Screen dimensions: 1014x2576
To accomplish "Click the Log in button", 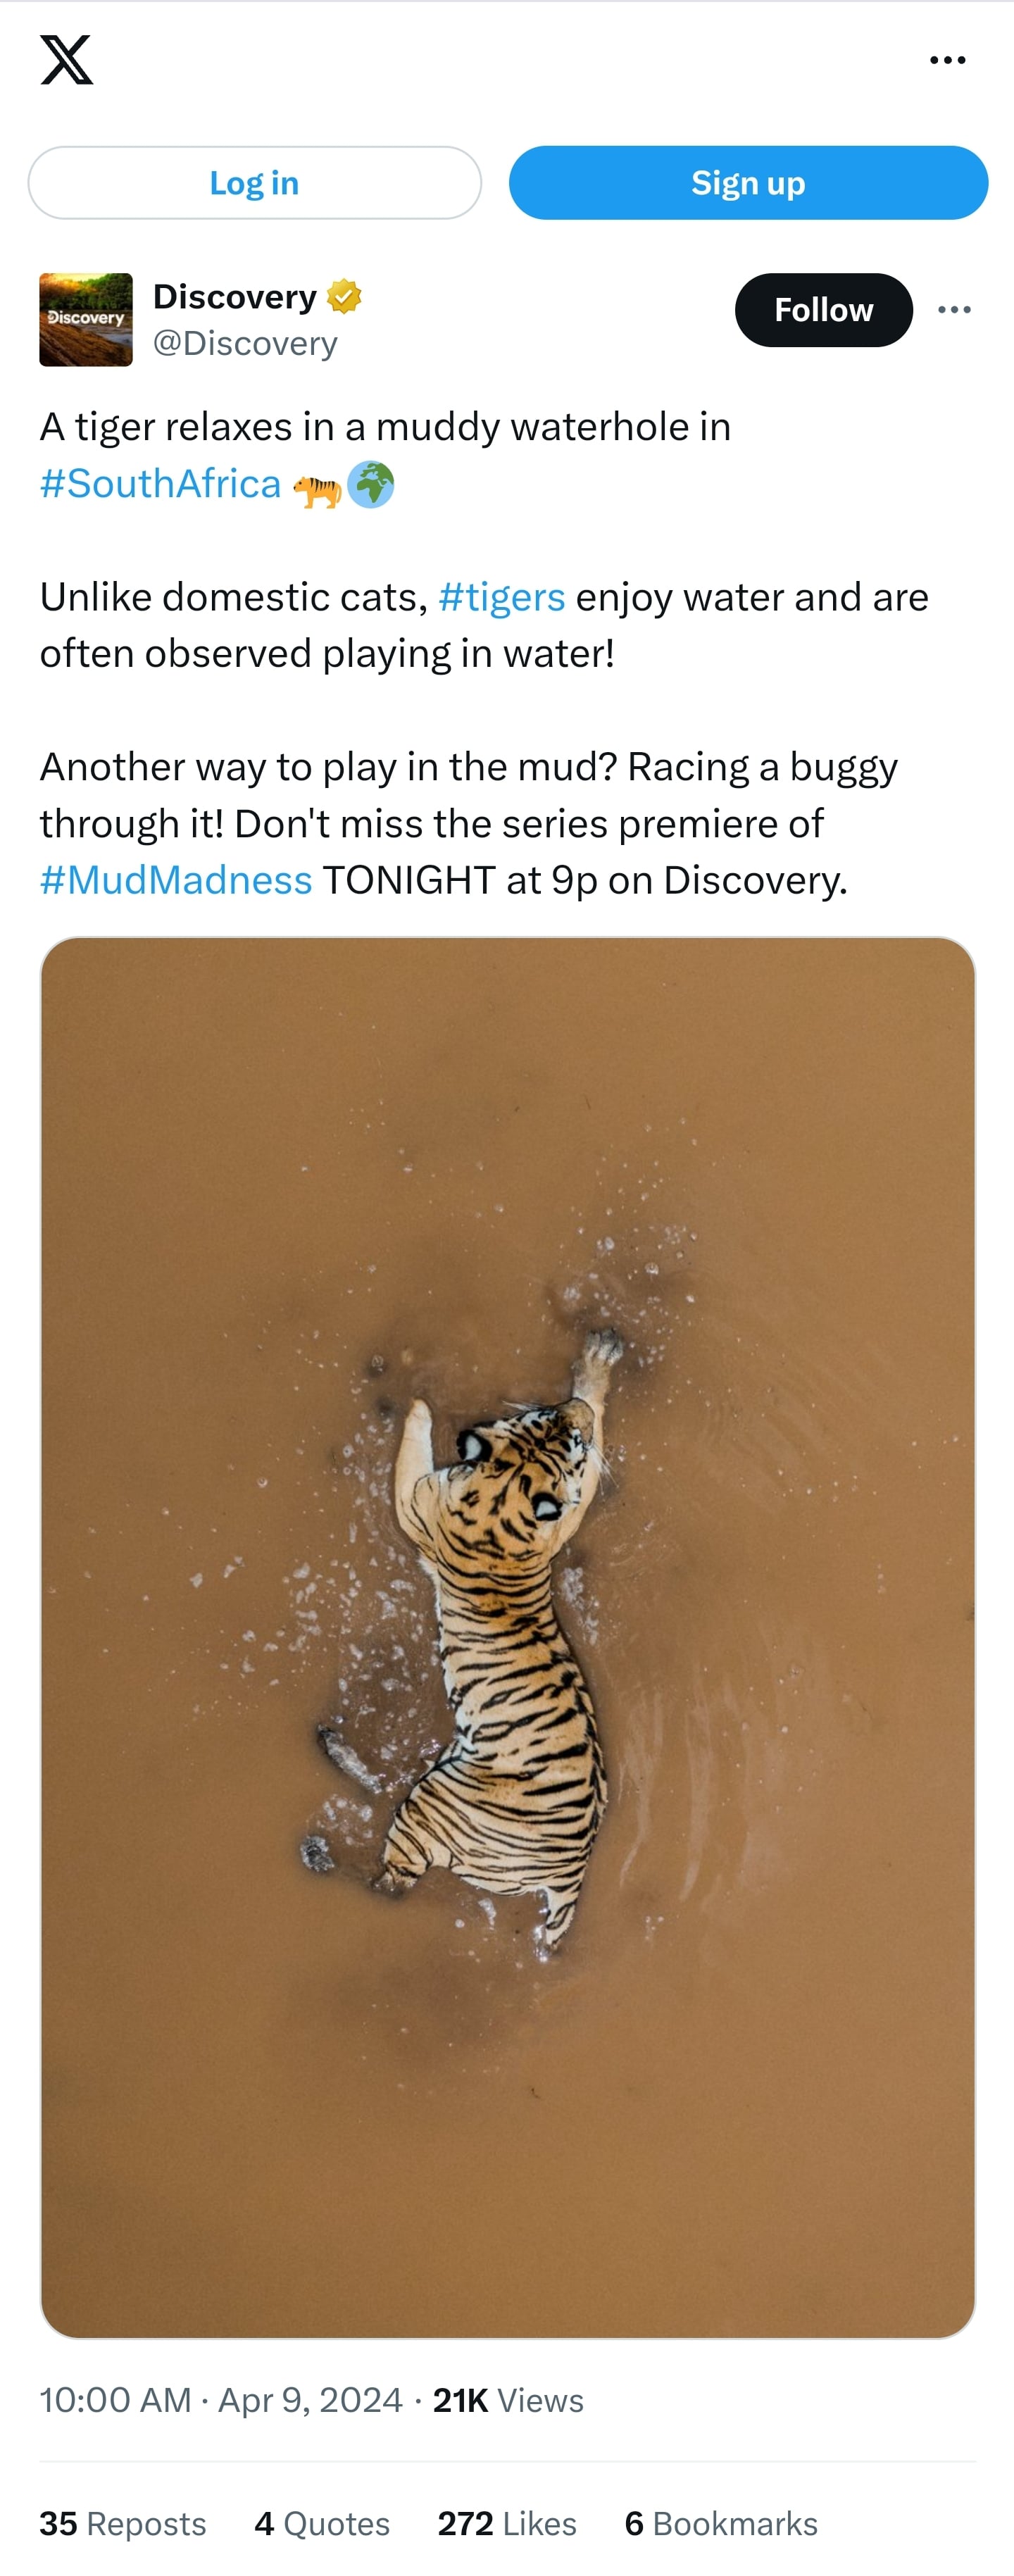I will (255, 183).
